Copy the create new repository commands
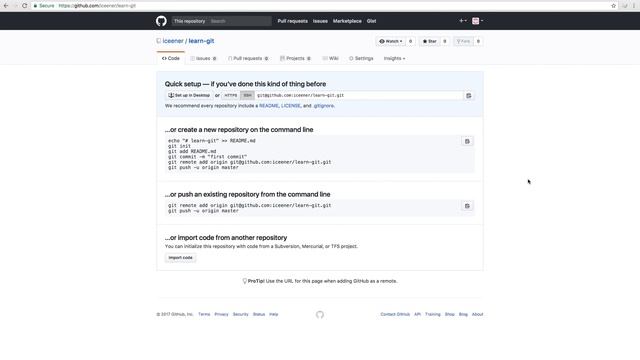640x360 pixels. pos(467,141)
